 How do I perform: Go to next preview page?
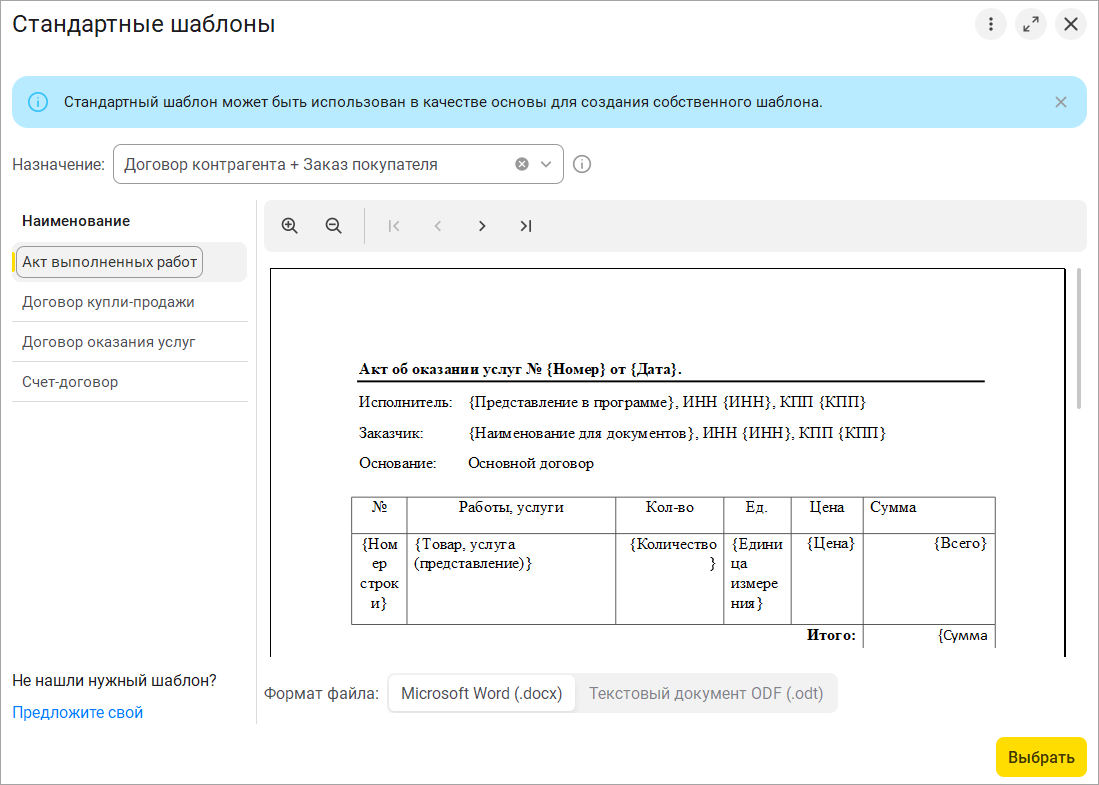482,226
